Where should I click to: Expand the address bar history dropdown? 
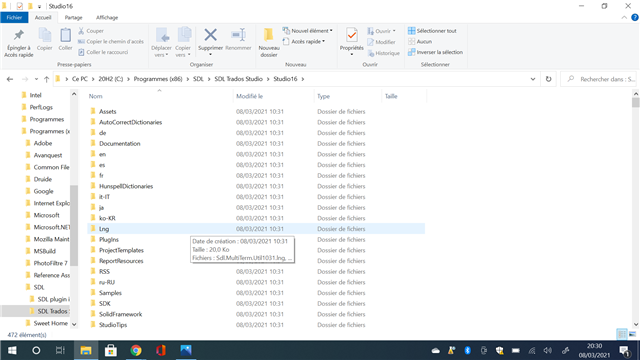tap(533, 79)
